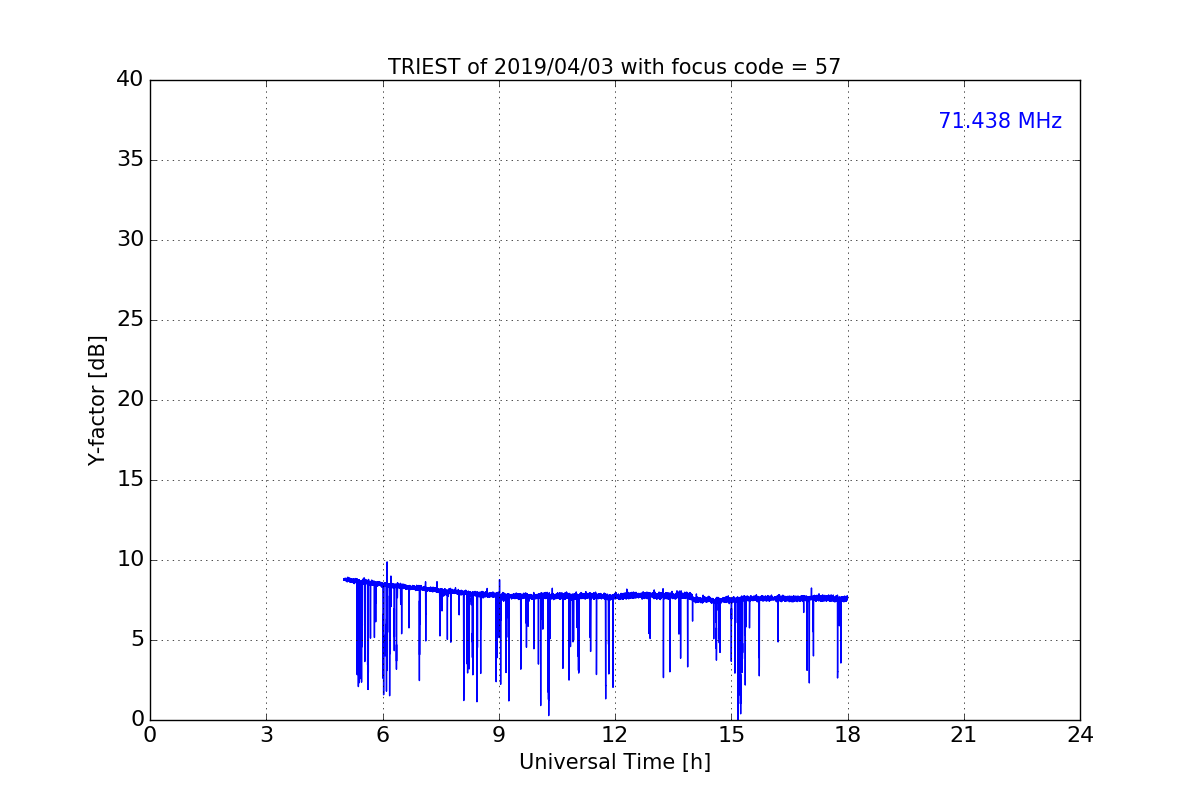Viewport: 1200px width, 800px height.
Task: Click x-axis tick value 9
Action: (x=499, y=735)
